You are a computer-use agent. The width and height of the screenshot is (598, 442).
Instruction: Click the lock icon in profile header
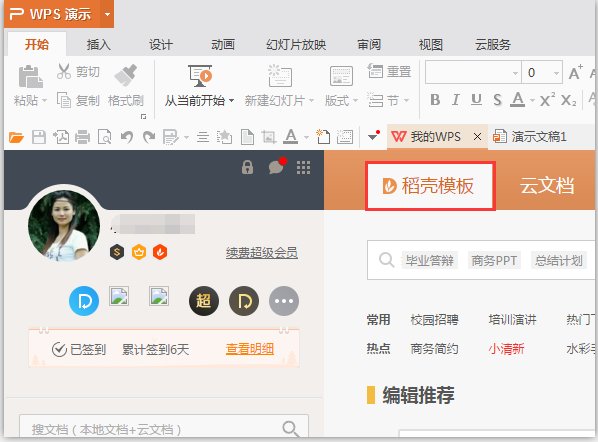pos(247,167)
